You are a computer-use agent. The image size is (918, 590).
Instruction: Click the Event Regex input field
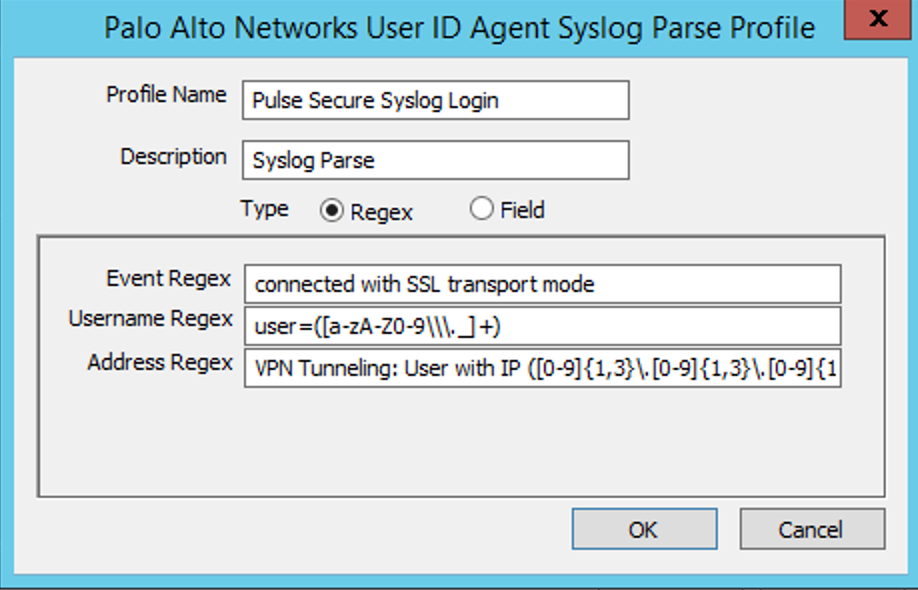544,283
